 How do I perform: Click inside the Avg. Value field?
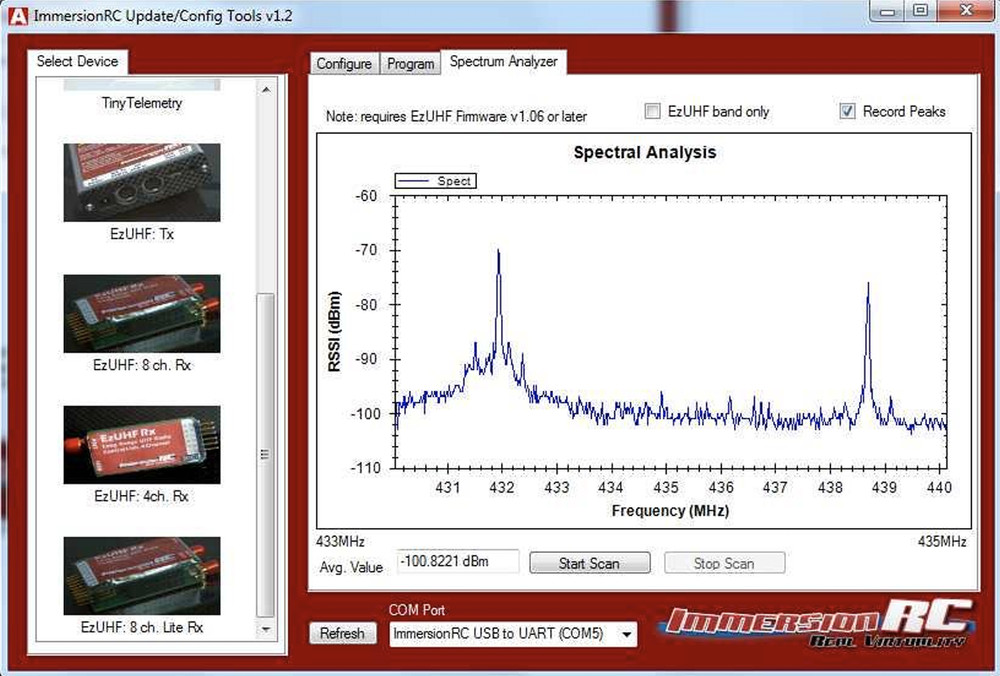point(457,561)
